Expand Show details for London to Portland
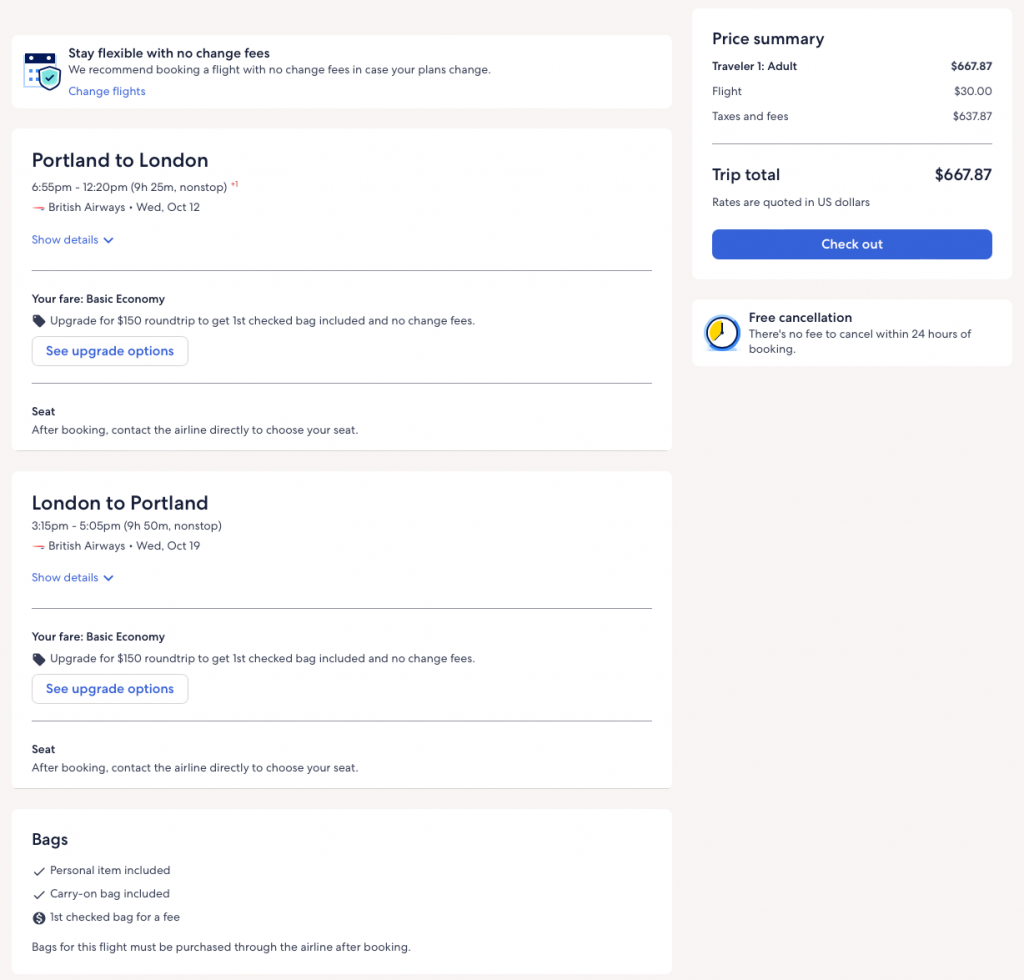This screenshot has width=1024, height=980. tap(65, 578)
